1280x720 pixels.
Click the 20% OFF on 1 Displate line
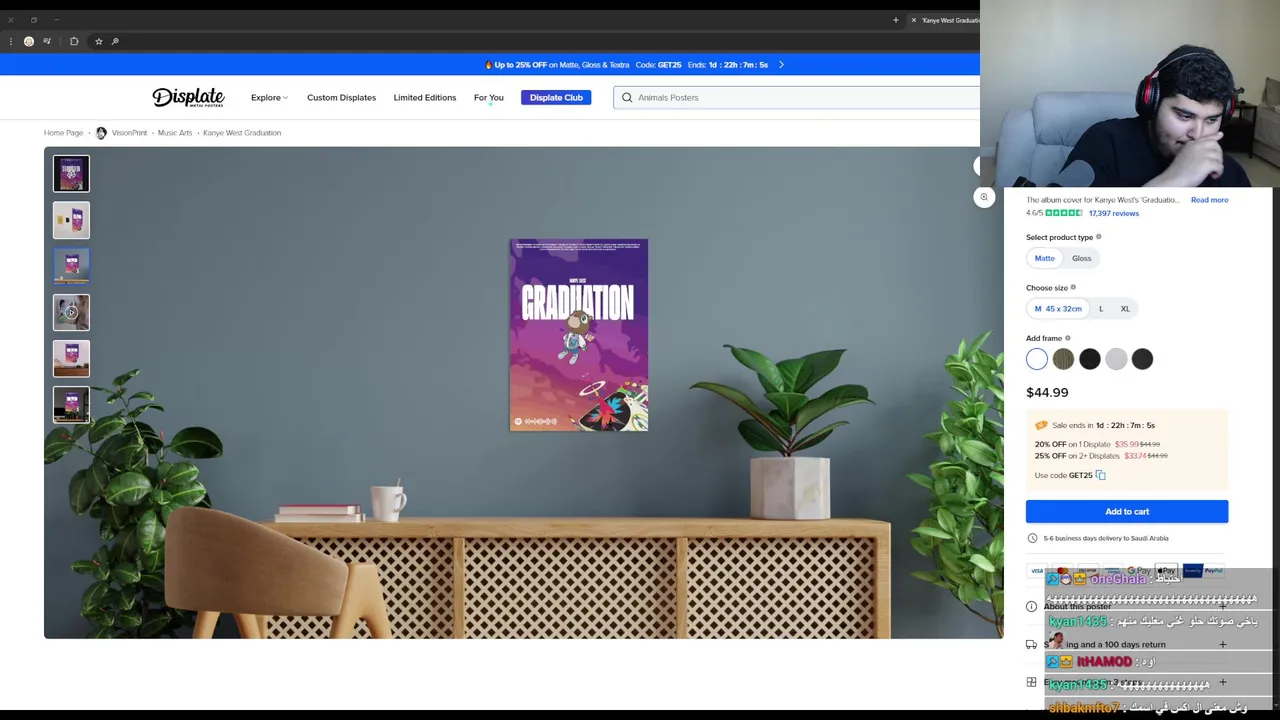coord(1097,444)
